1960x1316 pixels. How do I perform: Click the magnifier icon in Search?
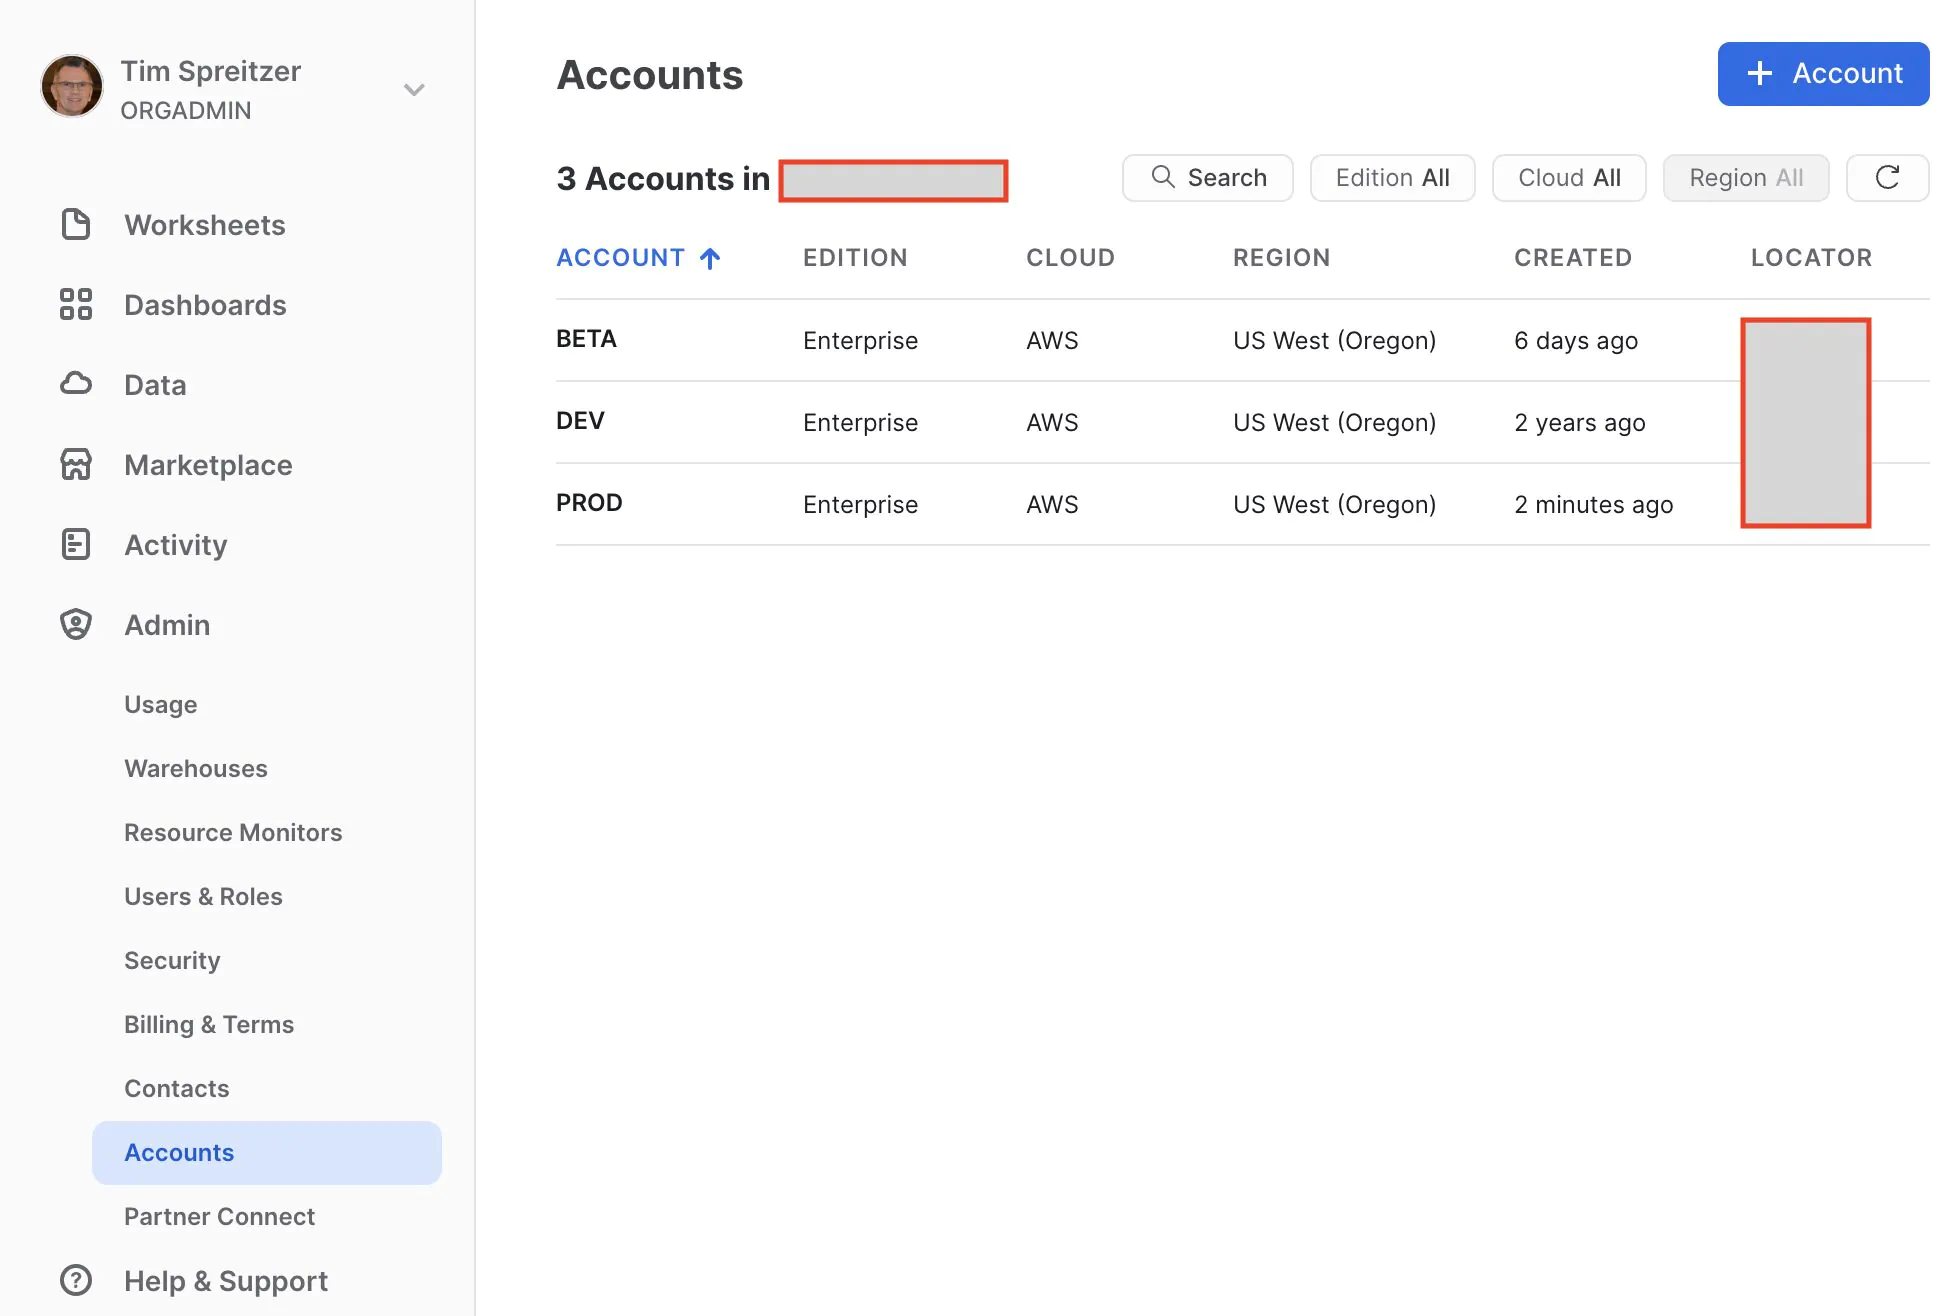point(1163,177)
